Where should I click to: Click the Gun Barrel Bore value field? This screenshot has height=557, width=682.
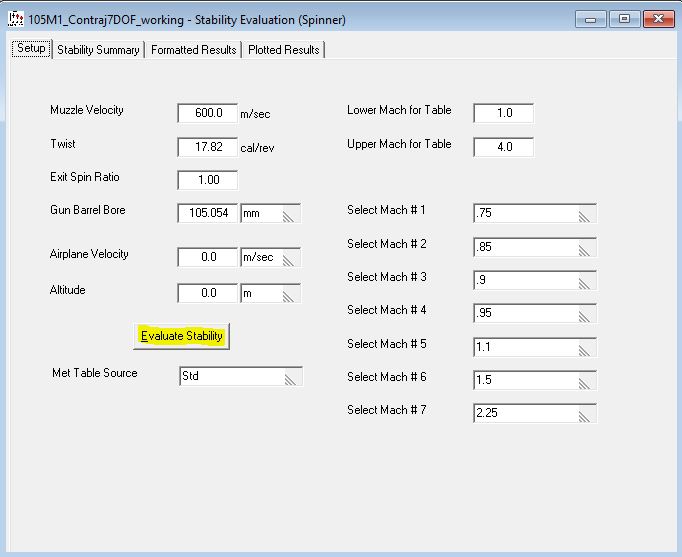point(207,213)
